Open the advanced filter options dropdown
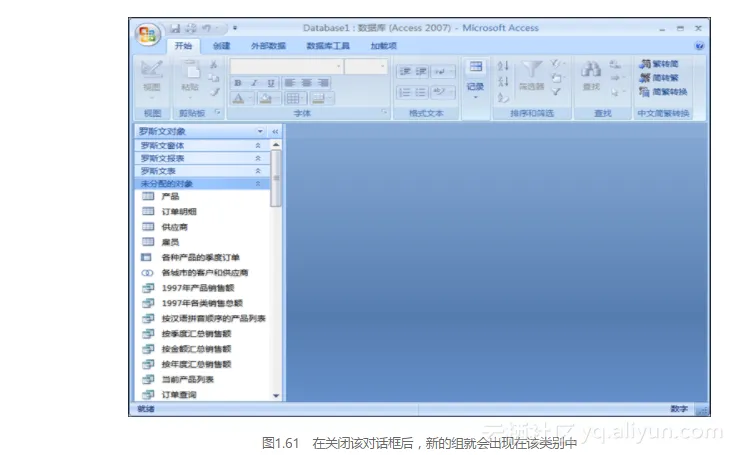The image size is (734, 455). (557, 78)
